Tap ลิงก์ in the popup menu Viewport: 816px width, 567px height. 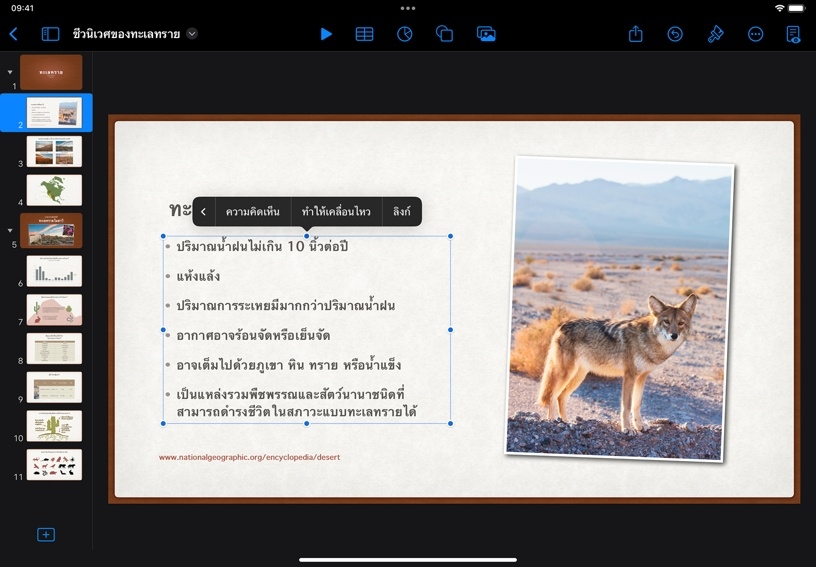click(402, 212)
